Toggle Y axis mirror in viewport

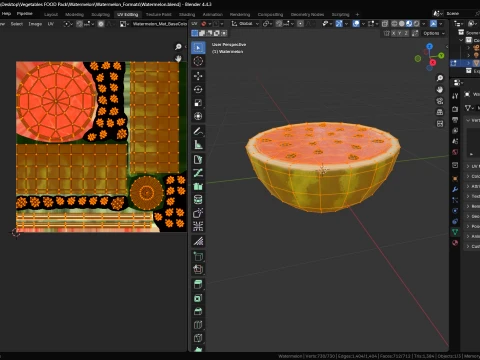(400, 33)
